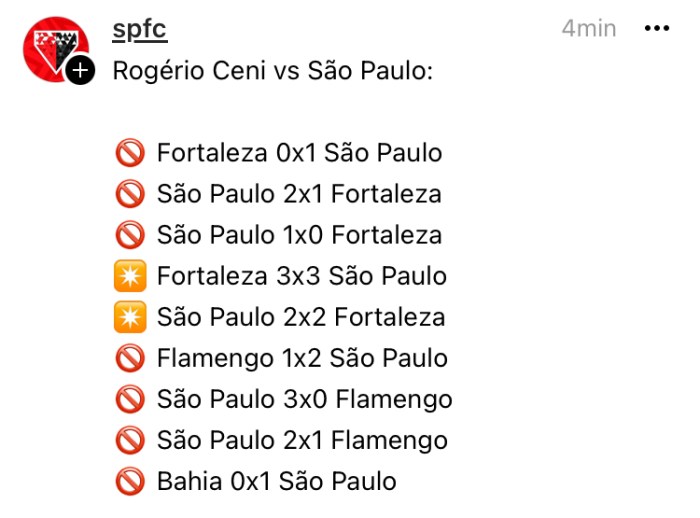Click the "São Paulo 2x2 Fortaleza" result text
This screenshot has height=518, width=700.
coord(301,318)
